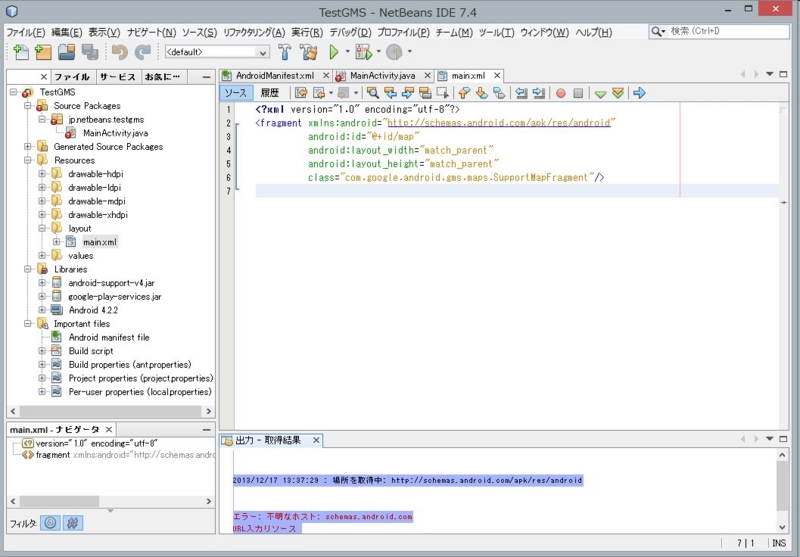Close the 出力 output tab
Image resolution: width=800 pixels, height=557 pixels.
click(x=316, y=440)
